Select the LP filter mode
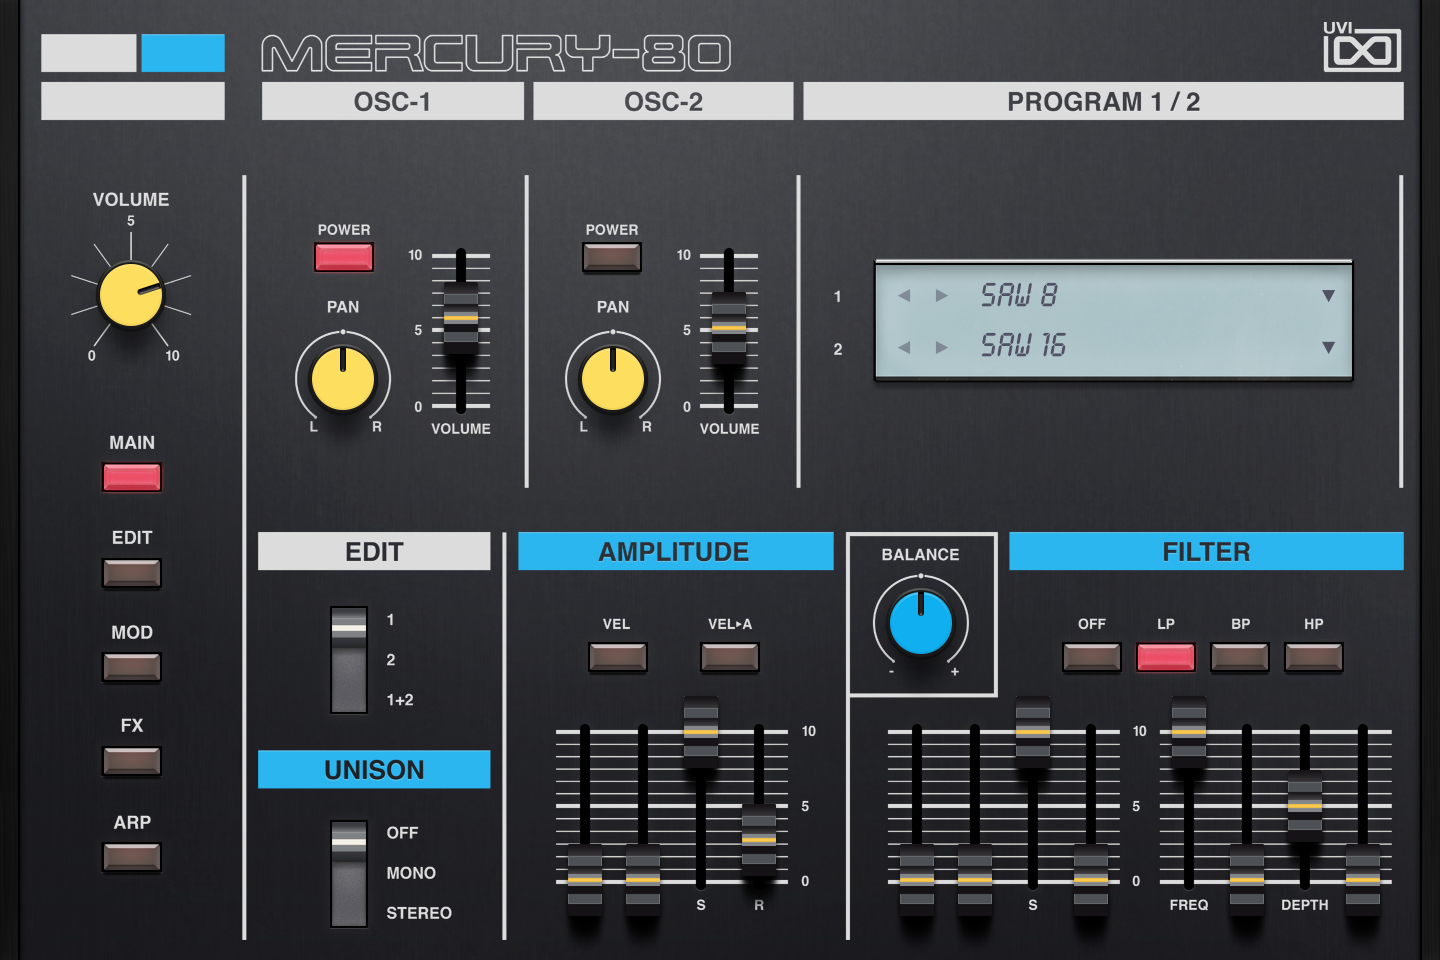 tap(1165, 658)
